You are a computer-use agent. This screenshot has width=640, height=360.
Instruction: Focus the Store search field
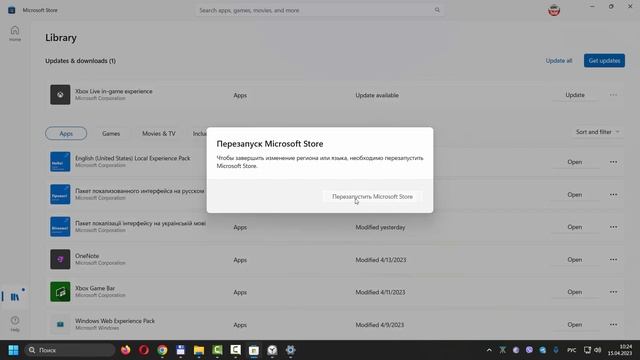pyautogui.click(x=320, y=10)
